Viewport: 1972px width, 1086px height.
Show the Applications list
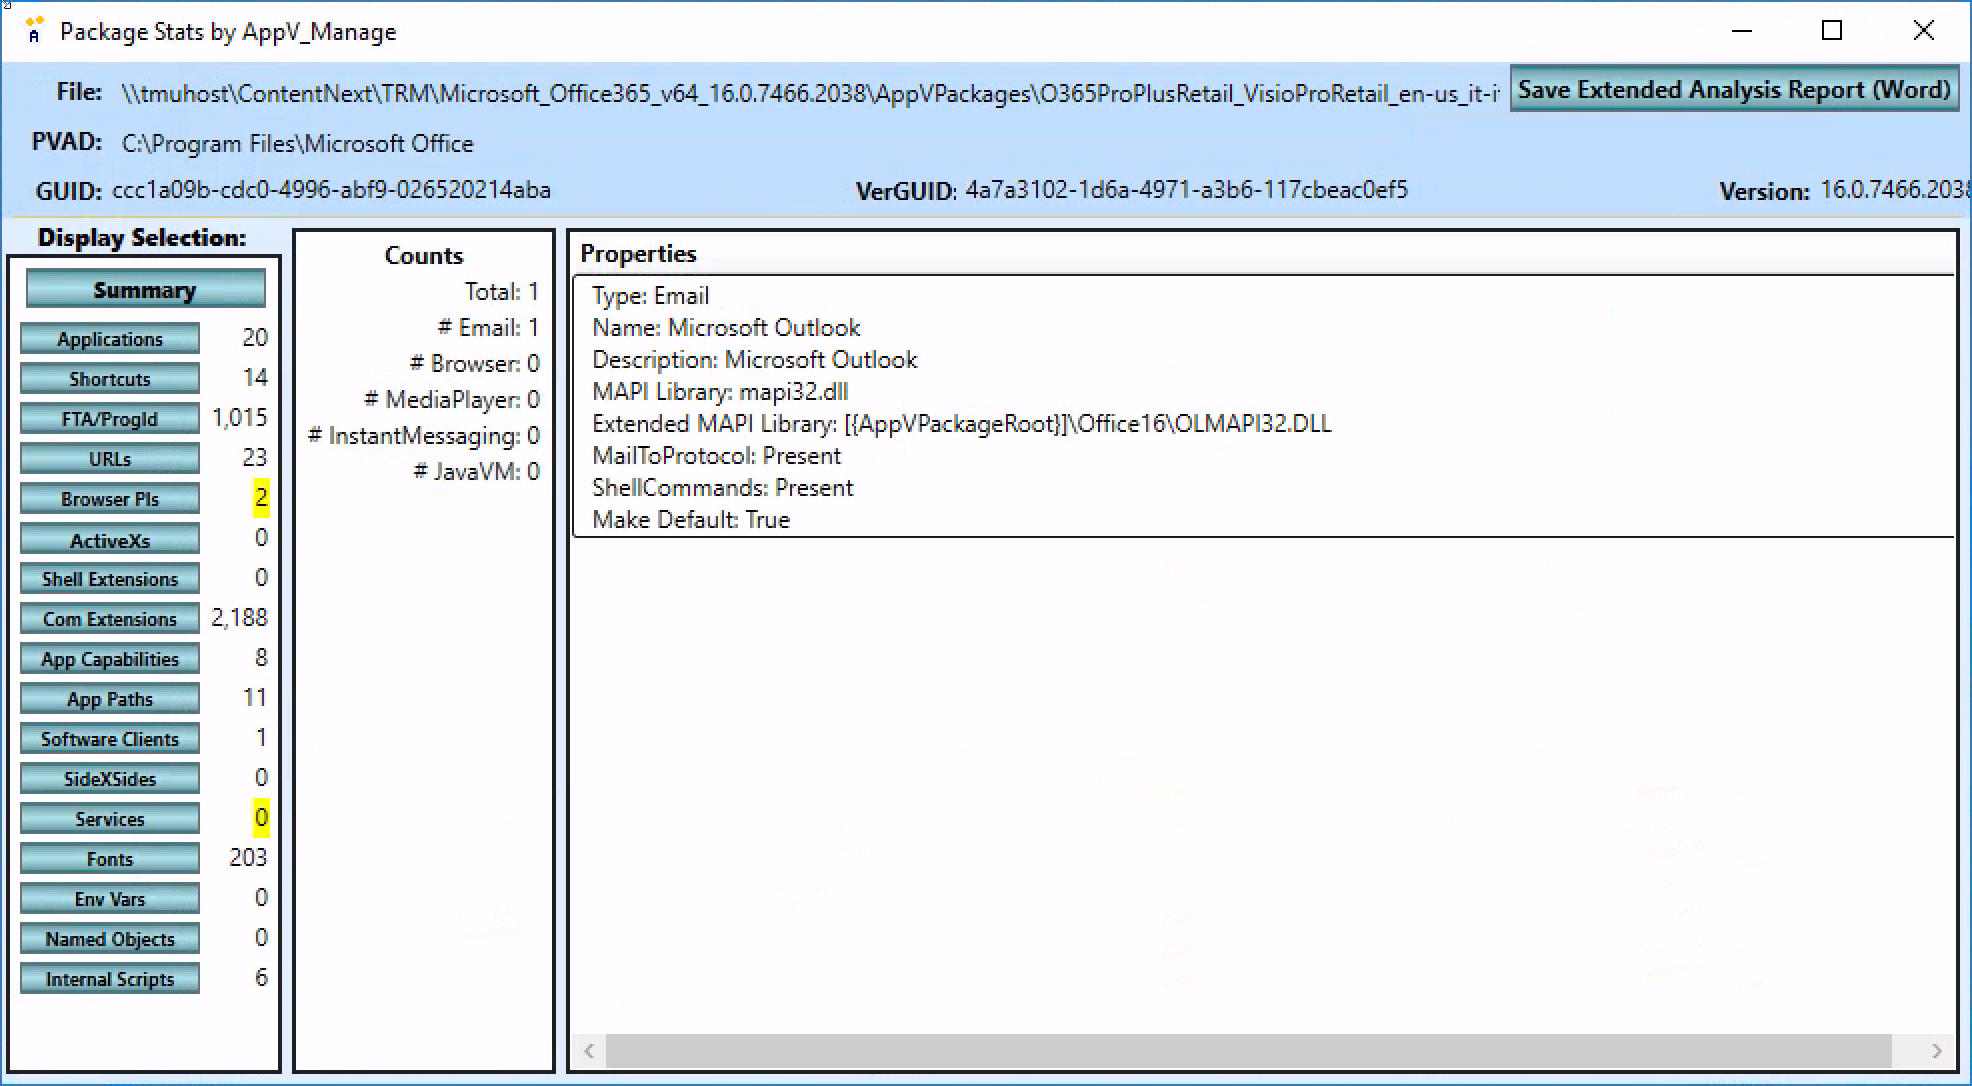click(110, 339)
